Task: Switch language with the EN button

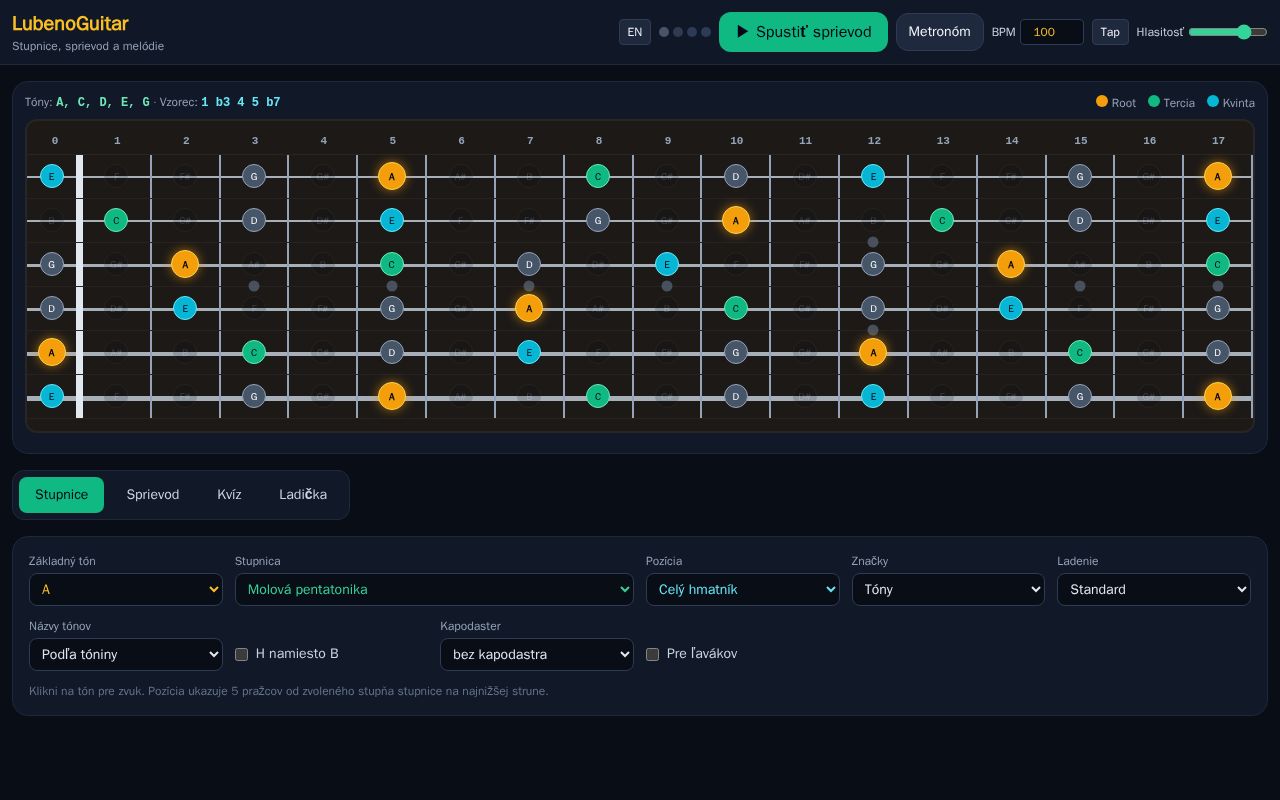Action: [635, 32]
